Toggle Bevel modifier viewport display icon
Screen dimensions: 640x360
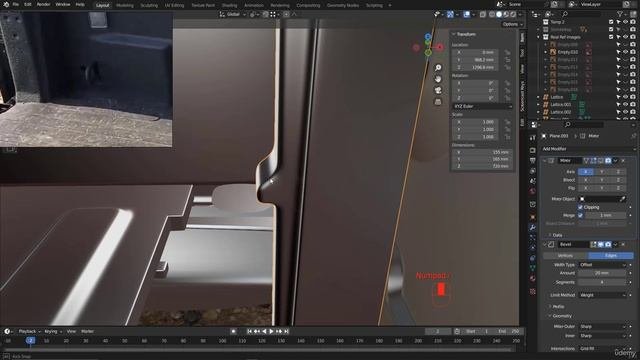601,244
